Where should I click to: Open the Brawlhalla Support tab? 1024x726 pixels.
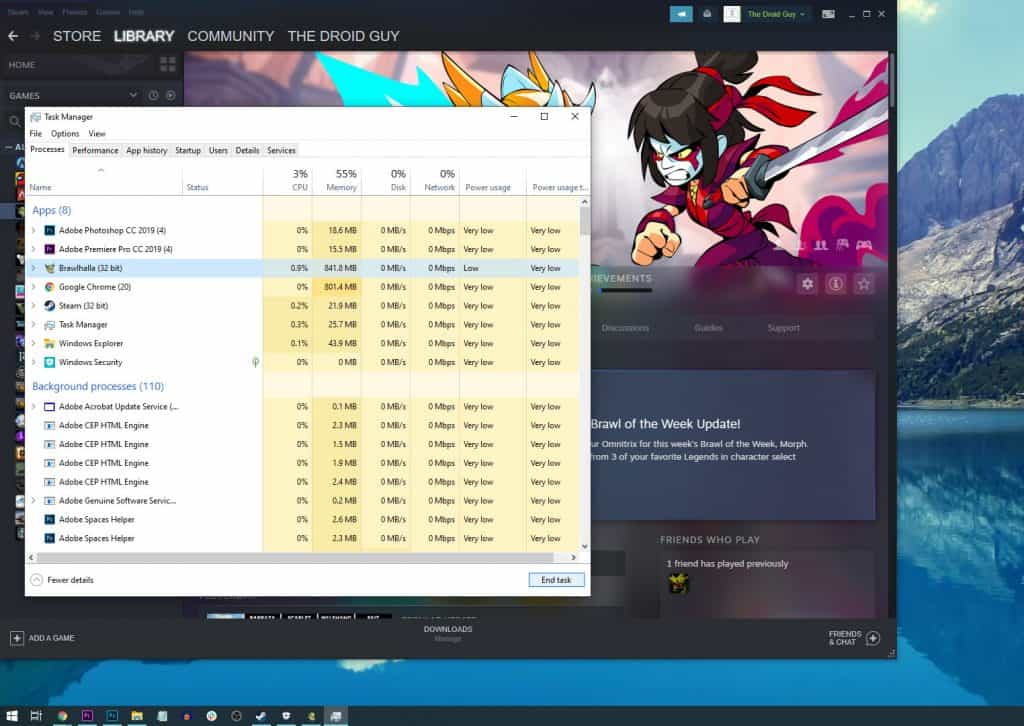(784, 328)
